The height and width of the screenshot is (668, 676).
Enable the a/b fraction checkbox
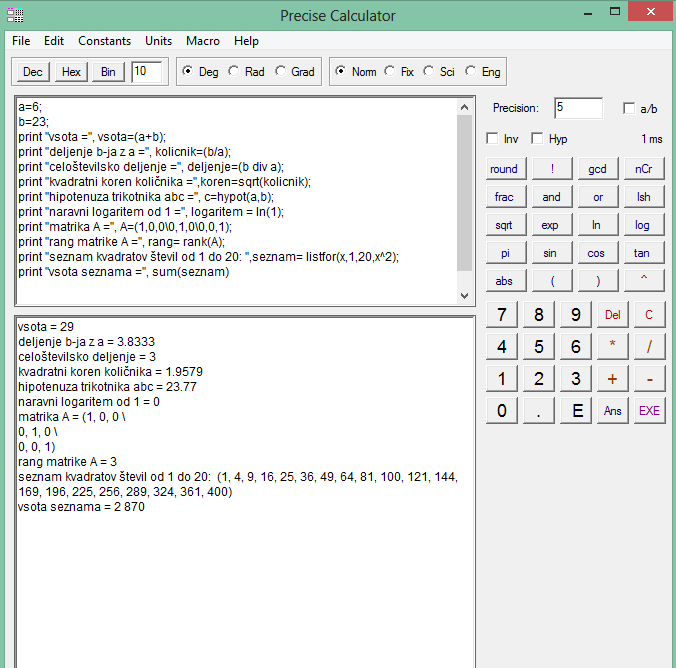[629, 108]
